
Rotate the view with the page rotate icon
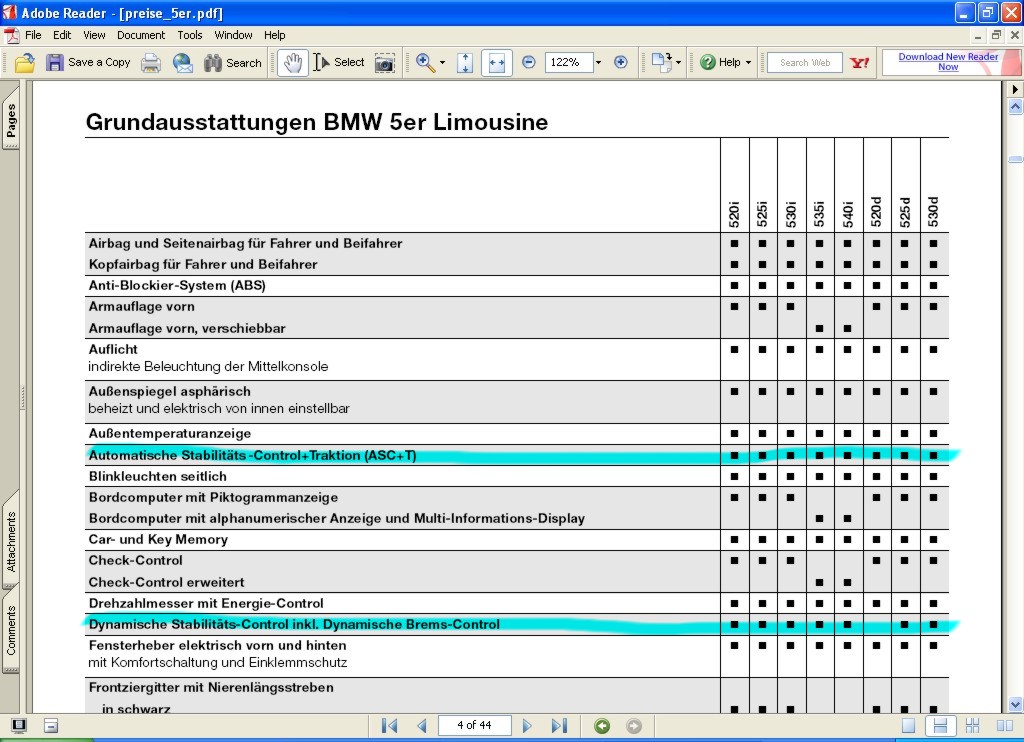(x=661, y=63)
